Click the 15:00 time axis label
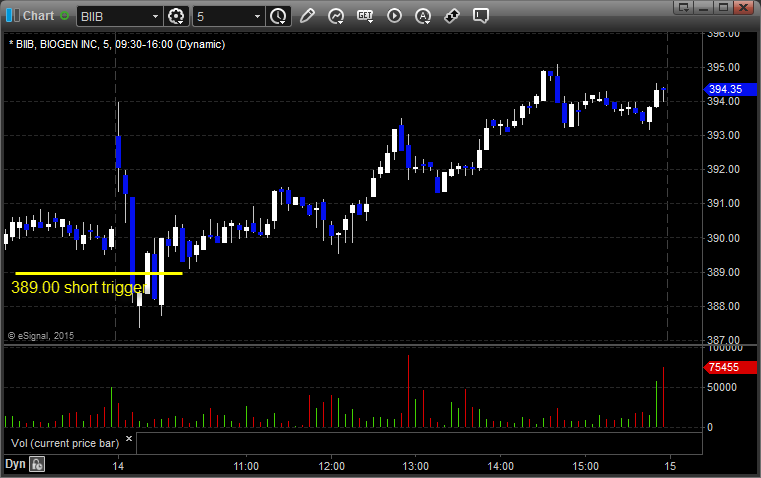The height and width of the screenshot is (478, 761). [x=585, y=466]
